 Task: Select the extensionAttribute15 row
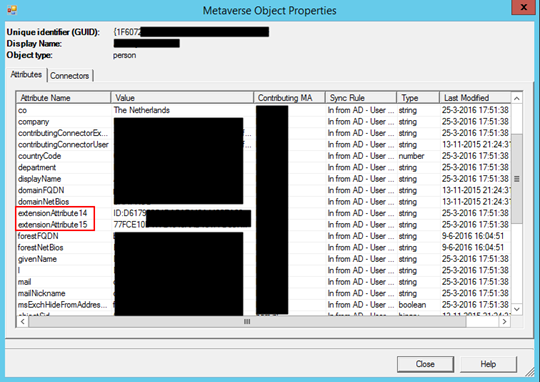[263, 225]
